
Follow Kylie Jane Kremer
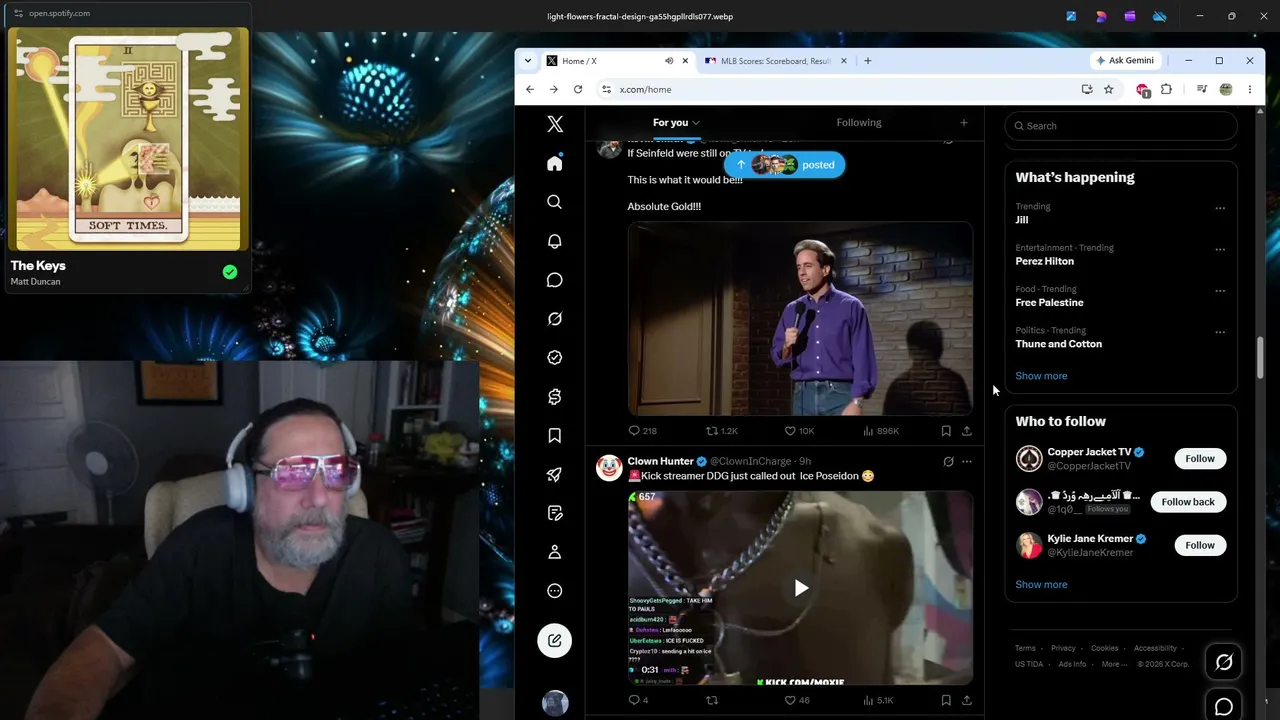pos(1200,545)
